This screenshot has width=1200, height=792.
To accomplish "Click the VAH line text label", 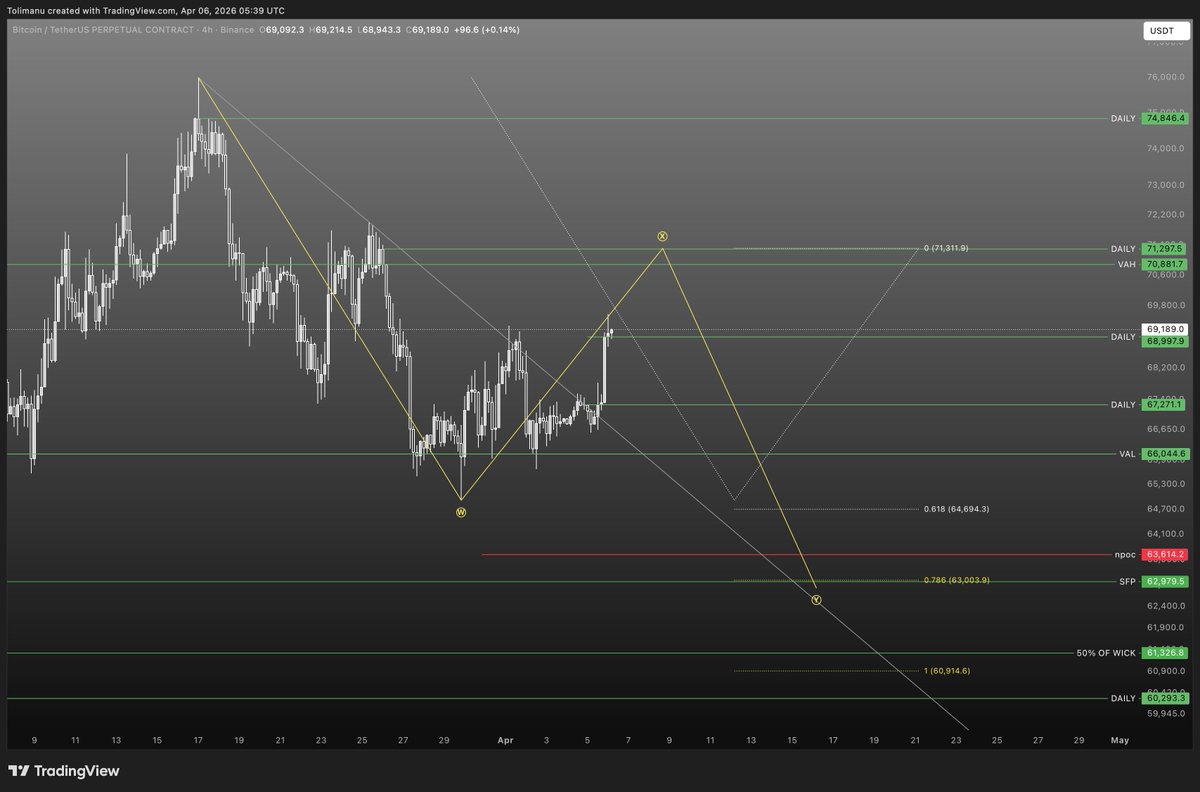I will coord(1127,264).
